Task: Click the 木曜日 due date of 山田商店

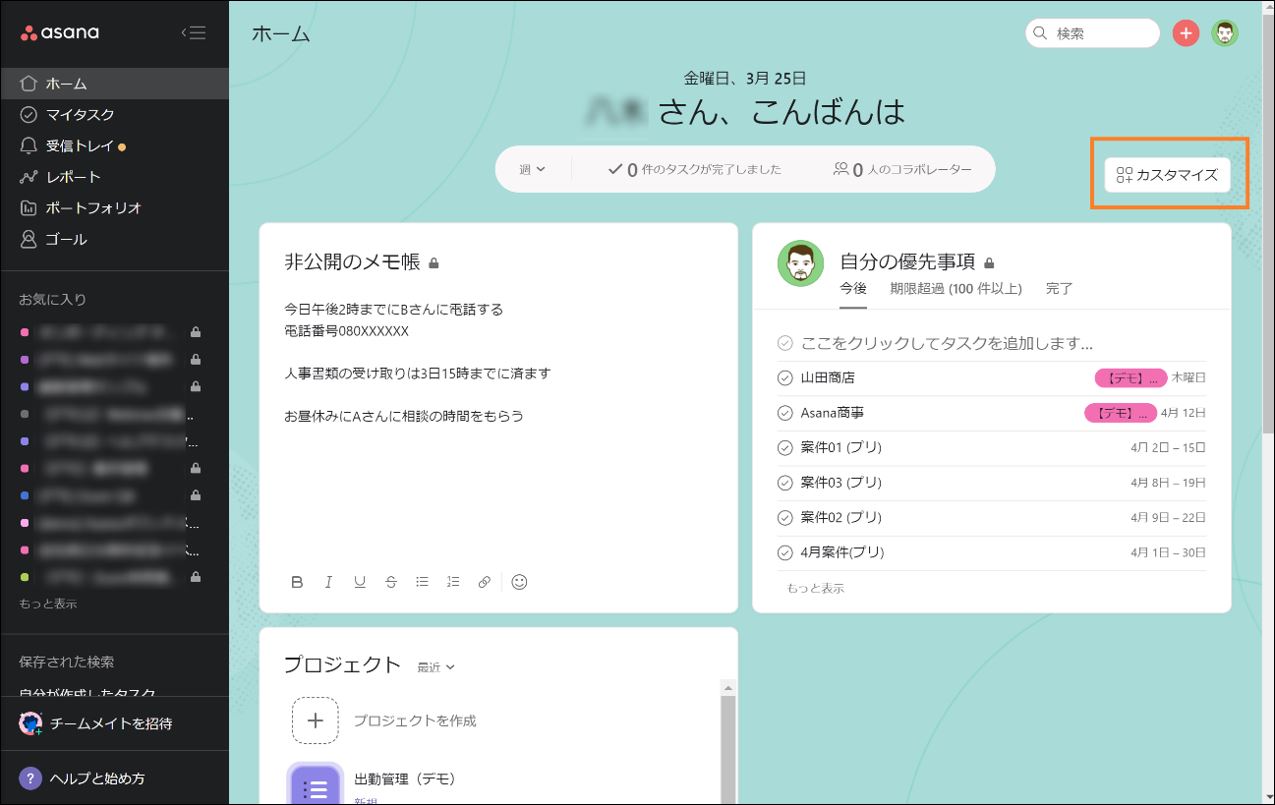Action: coord(1188,378)
